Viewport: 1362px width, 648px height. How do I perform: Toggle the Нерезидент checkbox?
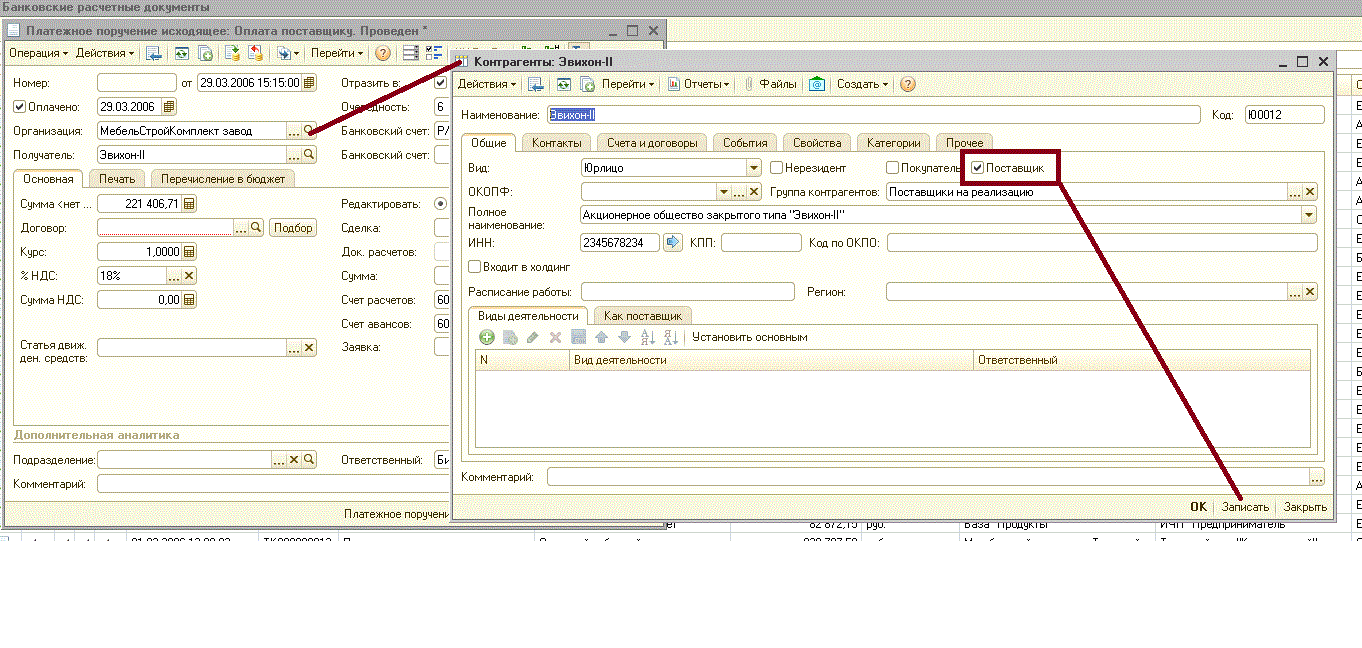point(776,168)
